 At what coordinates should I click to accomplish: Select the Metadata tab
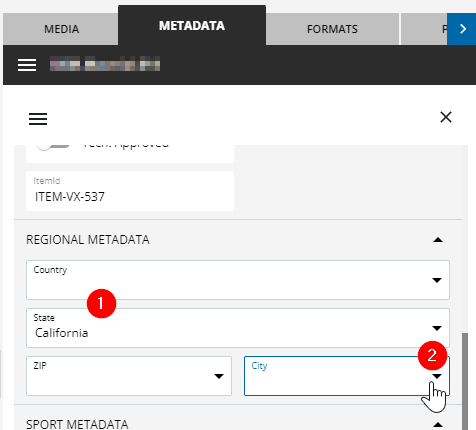click(x=192, y=25)
